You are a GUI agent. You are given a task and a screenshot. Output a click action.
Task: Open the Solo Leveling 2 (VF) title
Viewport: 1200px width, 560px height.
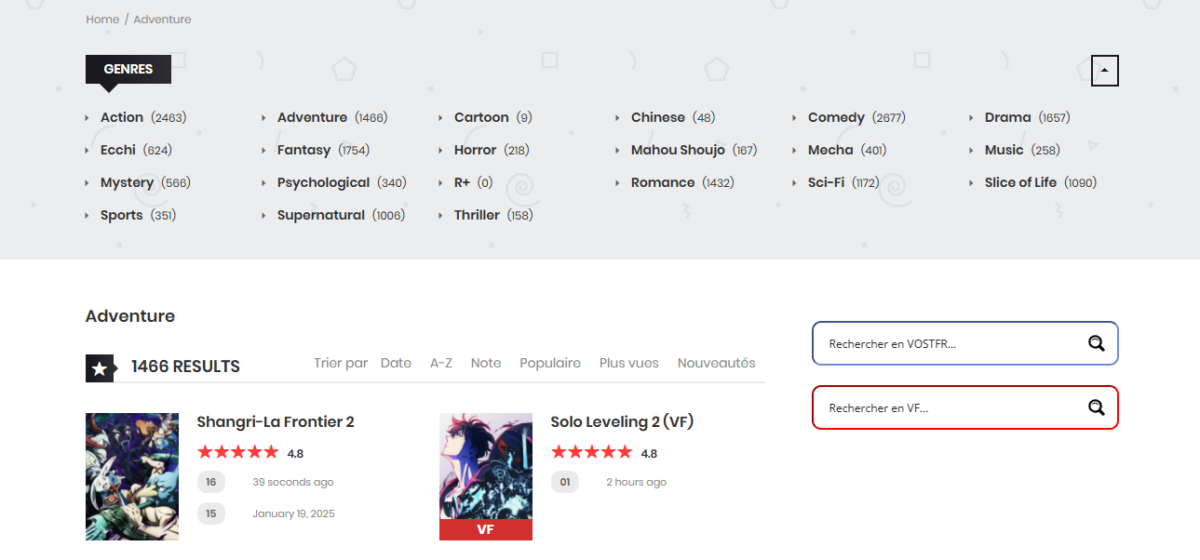[622, 422]
